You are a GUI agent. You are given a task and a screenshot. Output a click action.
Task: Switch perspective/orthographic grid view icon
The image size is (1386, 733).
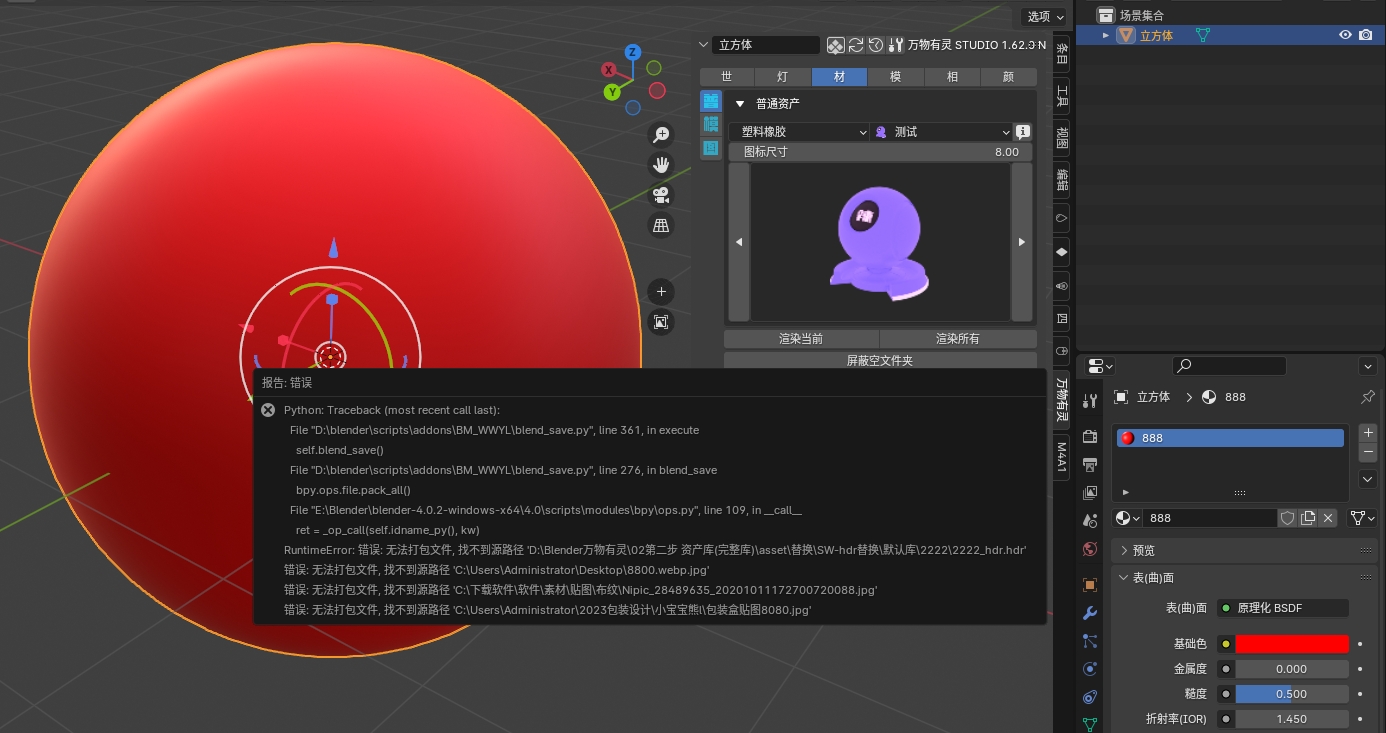pos(660,226)
